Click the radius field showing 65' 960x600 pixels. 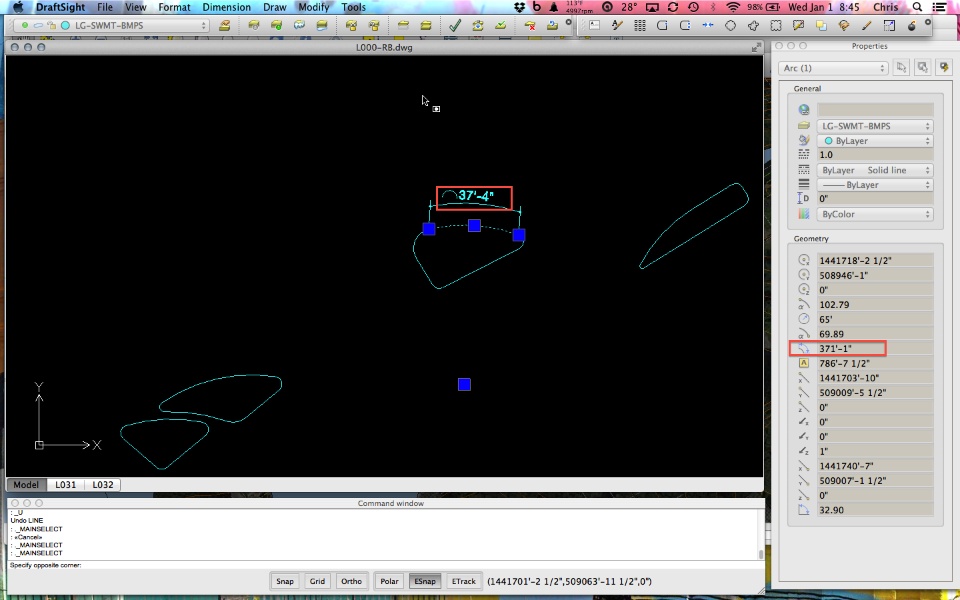875,319
